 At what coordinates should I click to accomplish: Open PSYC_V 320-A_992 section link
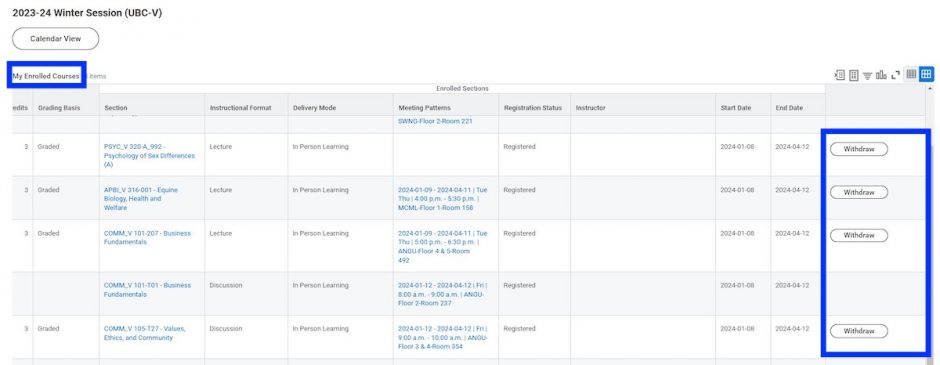tap(149, 155)
